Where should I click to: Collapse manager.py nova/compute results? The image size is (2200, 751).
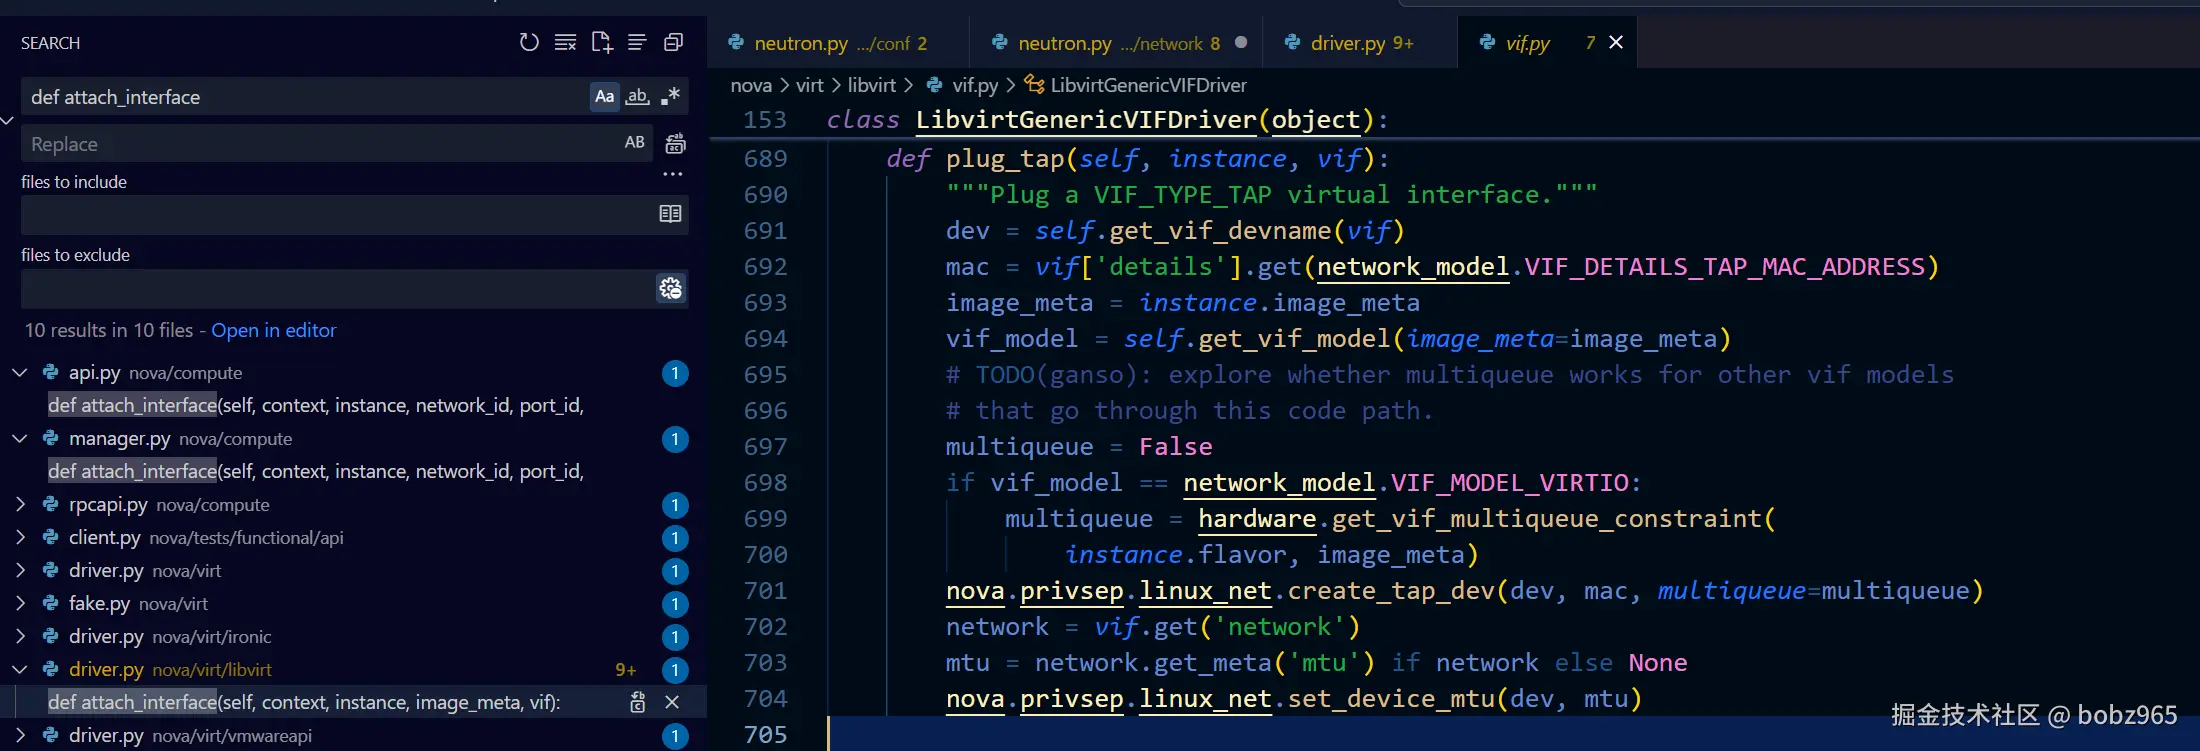(19, 438)
